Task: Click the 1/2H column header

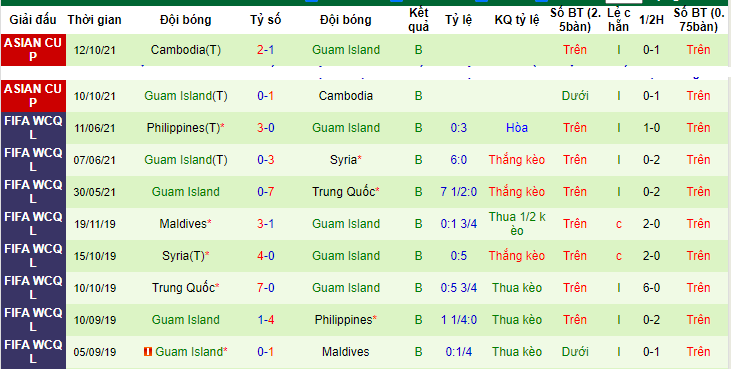Action: coord(650,20)
